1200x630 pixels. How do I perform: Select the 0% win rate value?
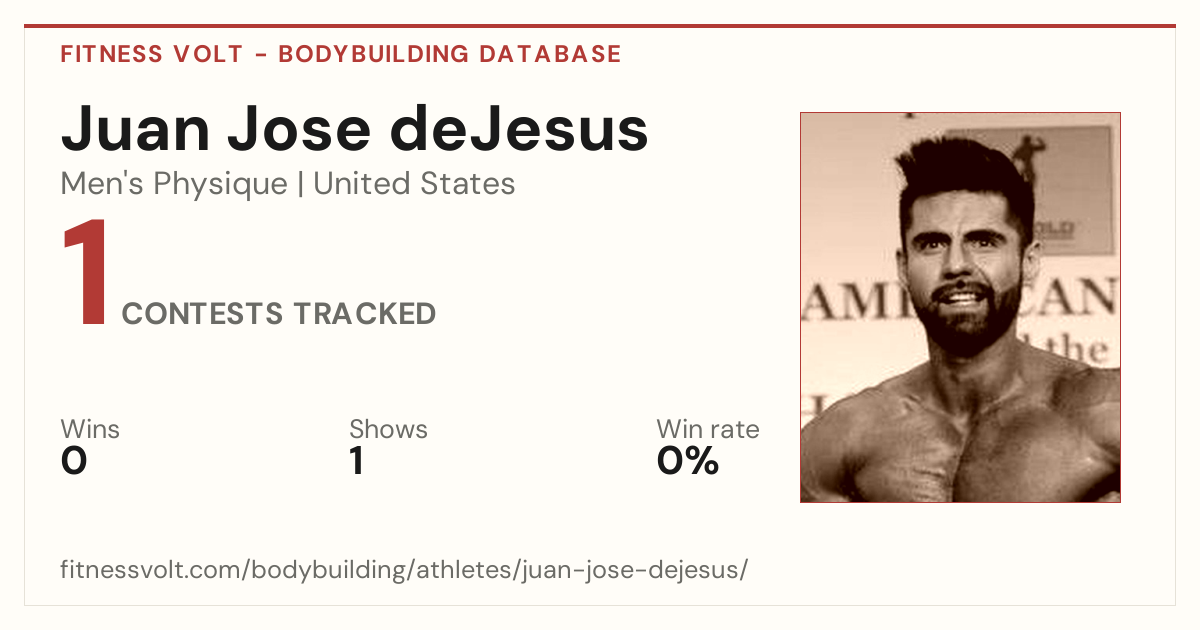click(x=688, y=461)
